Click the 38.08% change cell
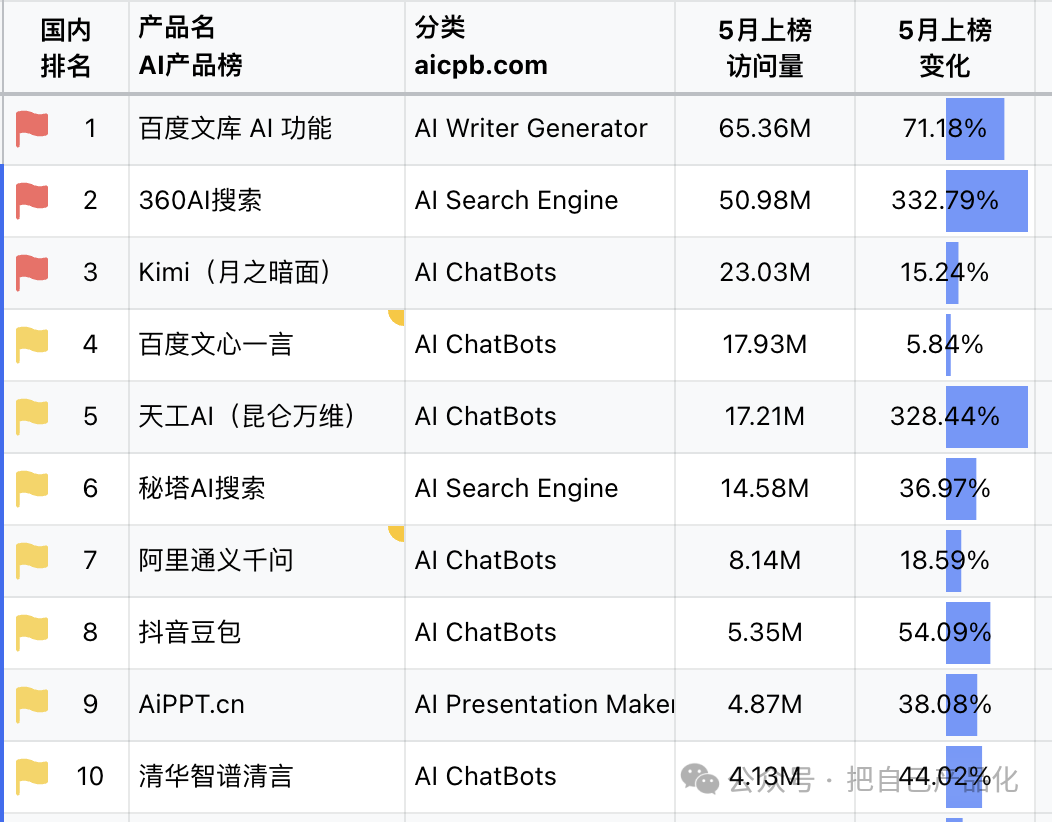 coord(945,705)
